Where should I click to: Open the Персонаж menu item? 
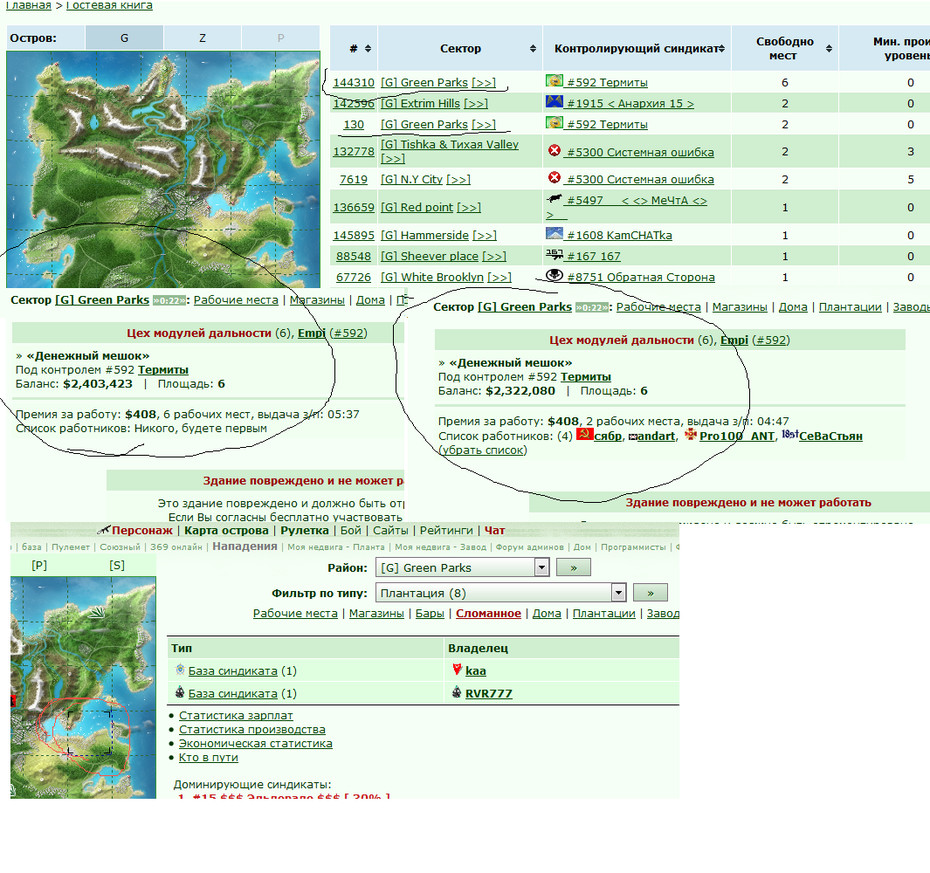pos(142,530)
